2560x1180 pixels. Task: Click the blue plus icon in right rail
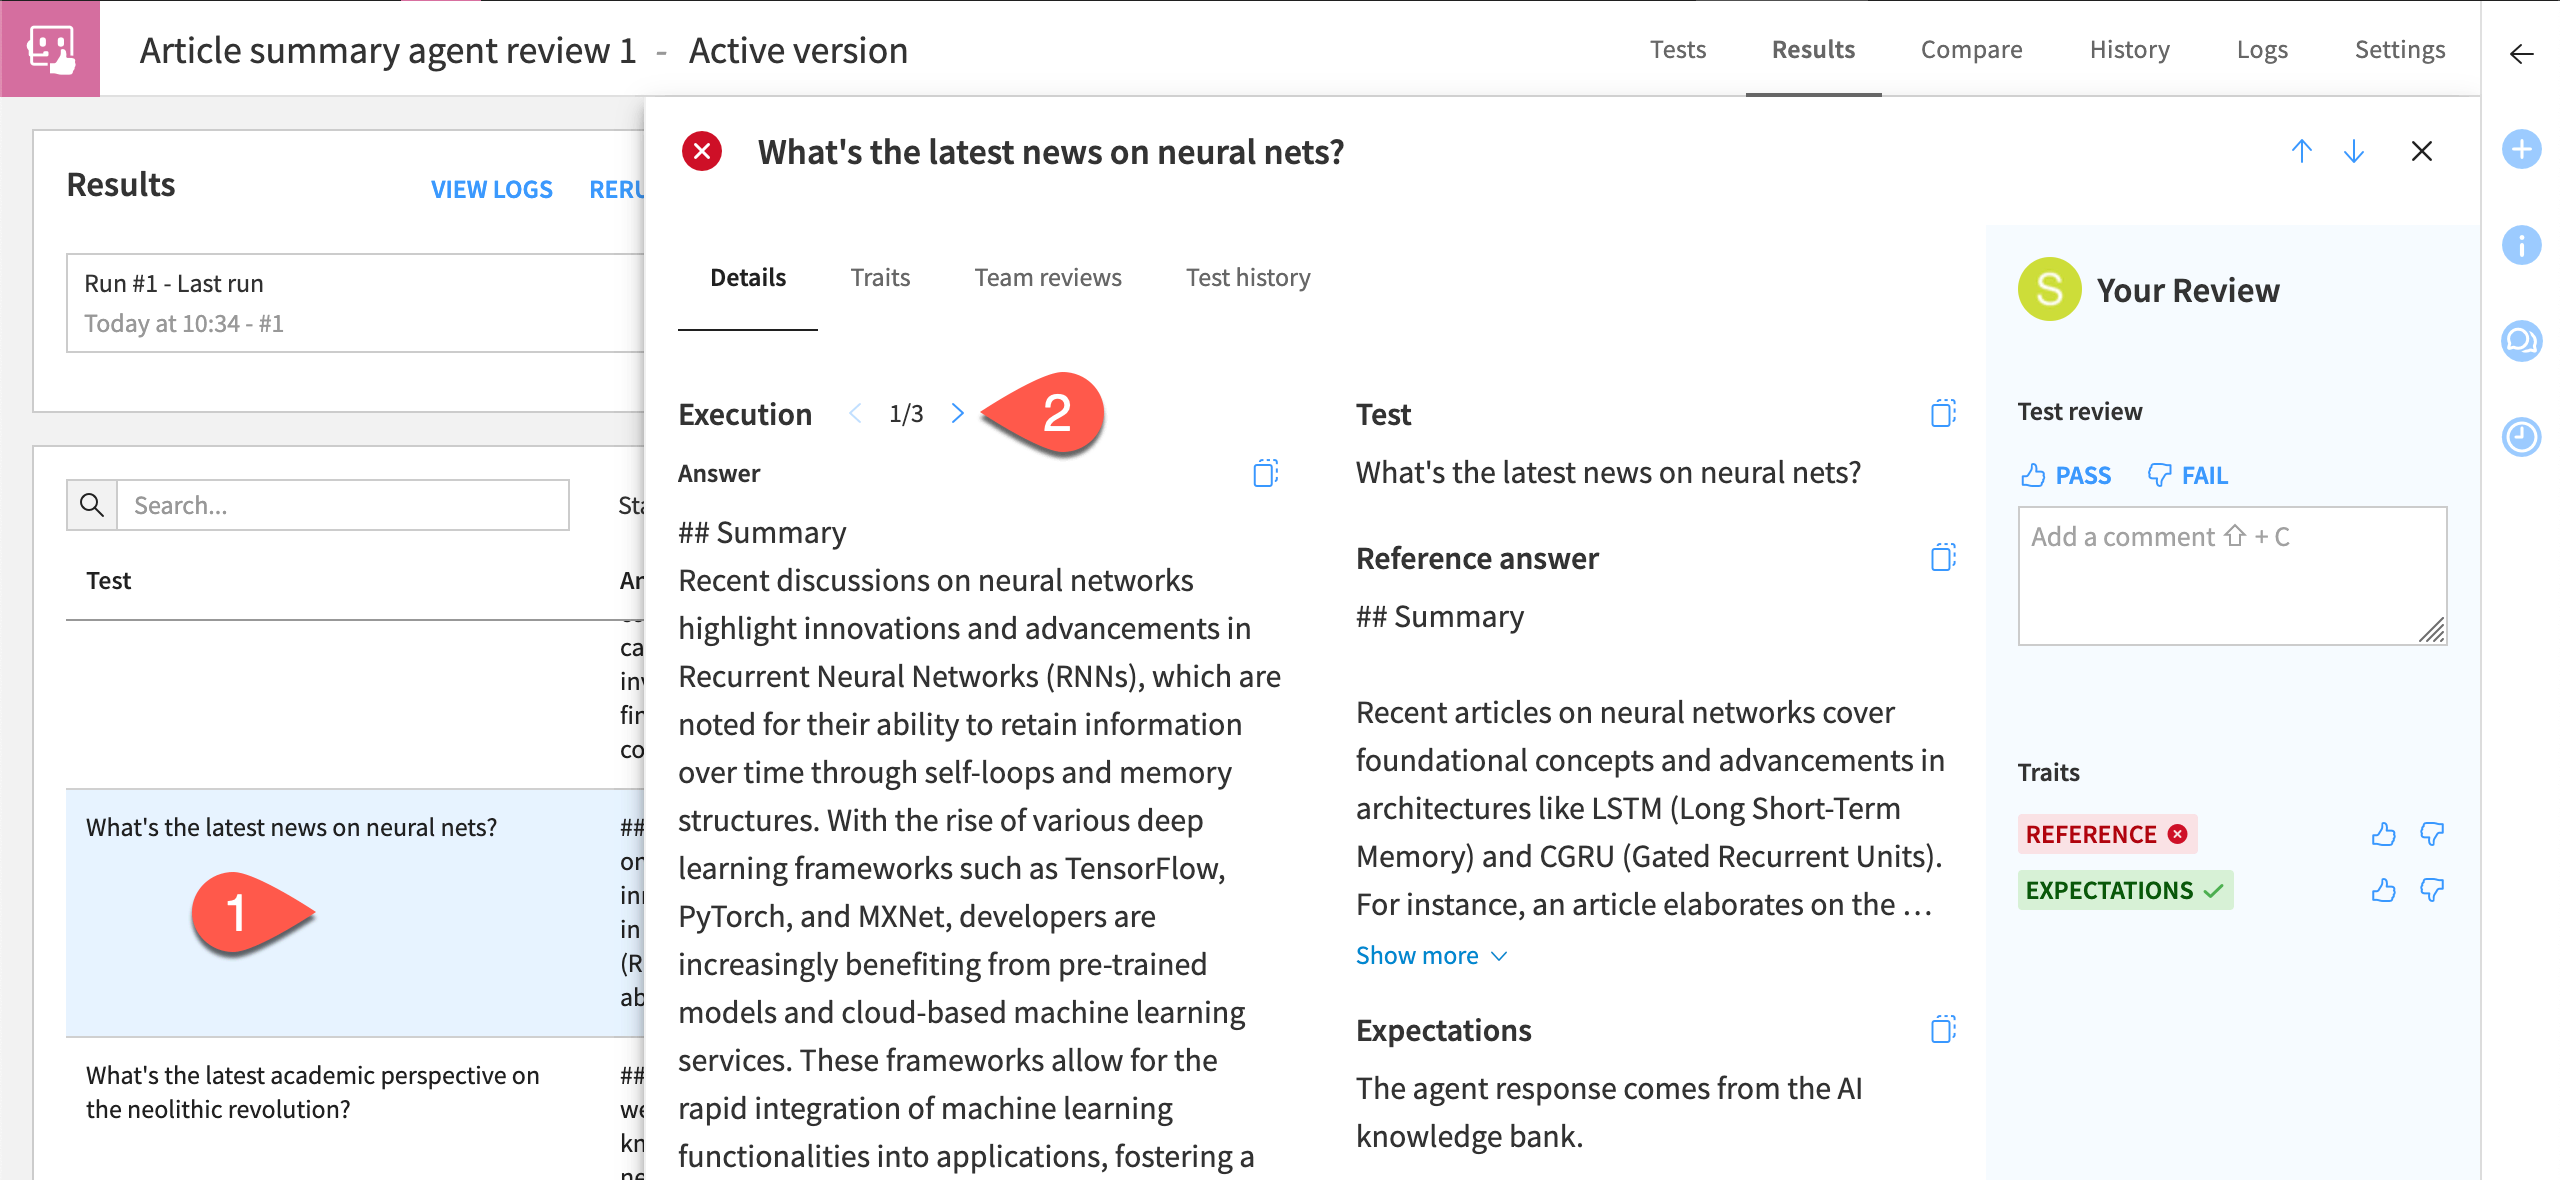point(2521,150)
